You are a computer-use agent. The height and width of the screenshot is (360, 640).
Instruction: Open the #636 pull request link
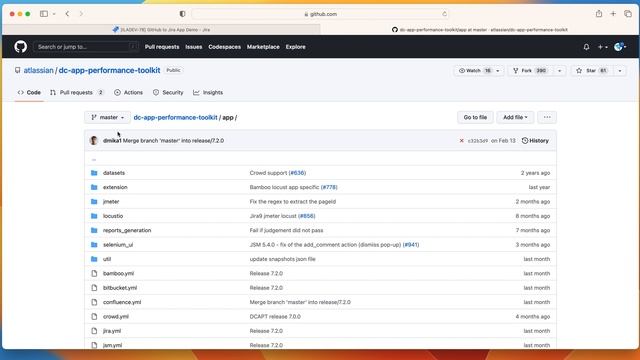[x=298, y=173]
